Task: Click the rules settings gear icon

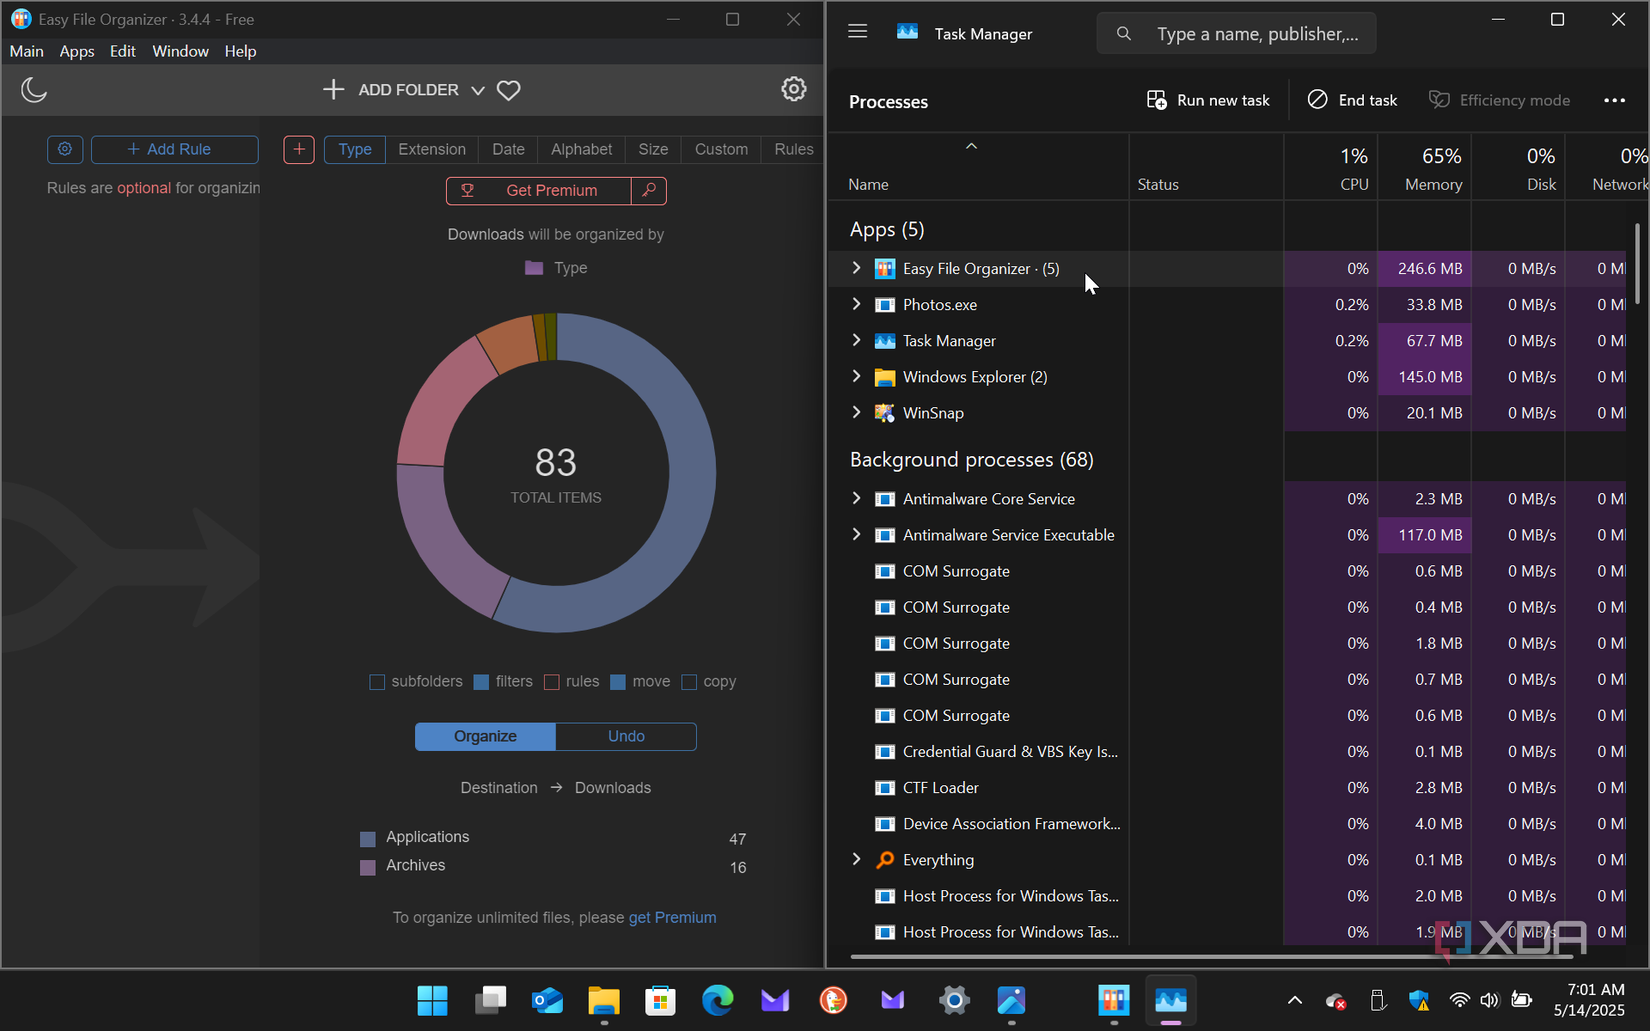Action: 65,149
